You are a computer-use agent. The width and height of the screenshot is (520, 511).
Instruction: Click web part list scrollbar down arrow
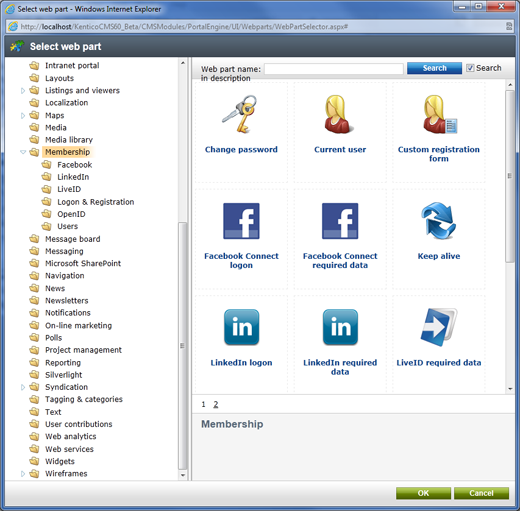point(510,389)
